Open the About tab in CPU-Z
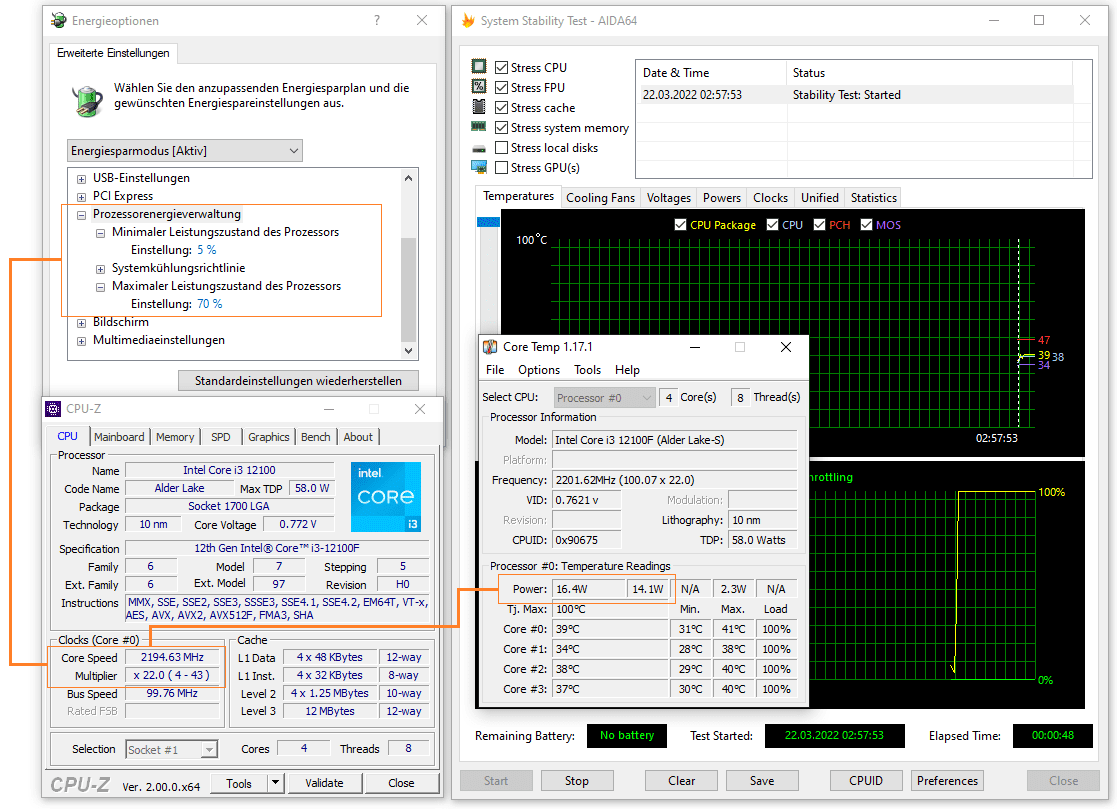The height and width of the screenshot is (809, 1117). (x=358, y=437)
